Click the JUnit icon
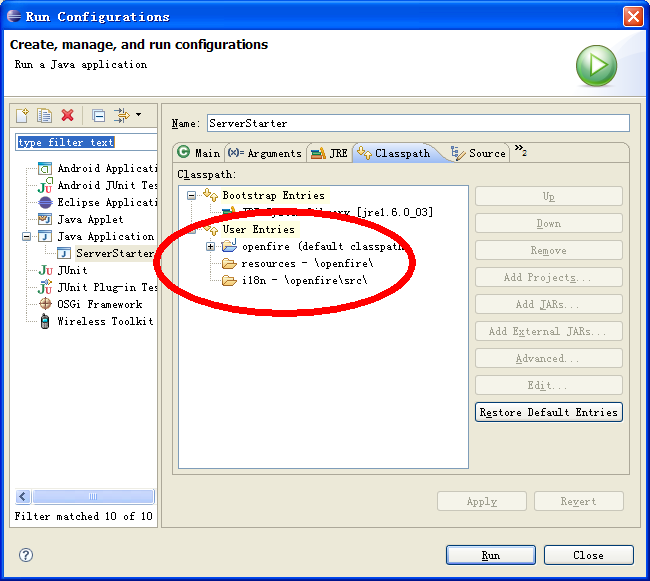 (x=45, y=270)
